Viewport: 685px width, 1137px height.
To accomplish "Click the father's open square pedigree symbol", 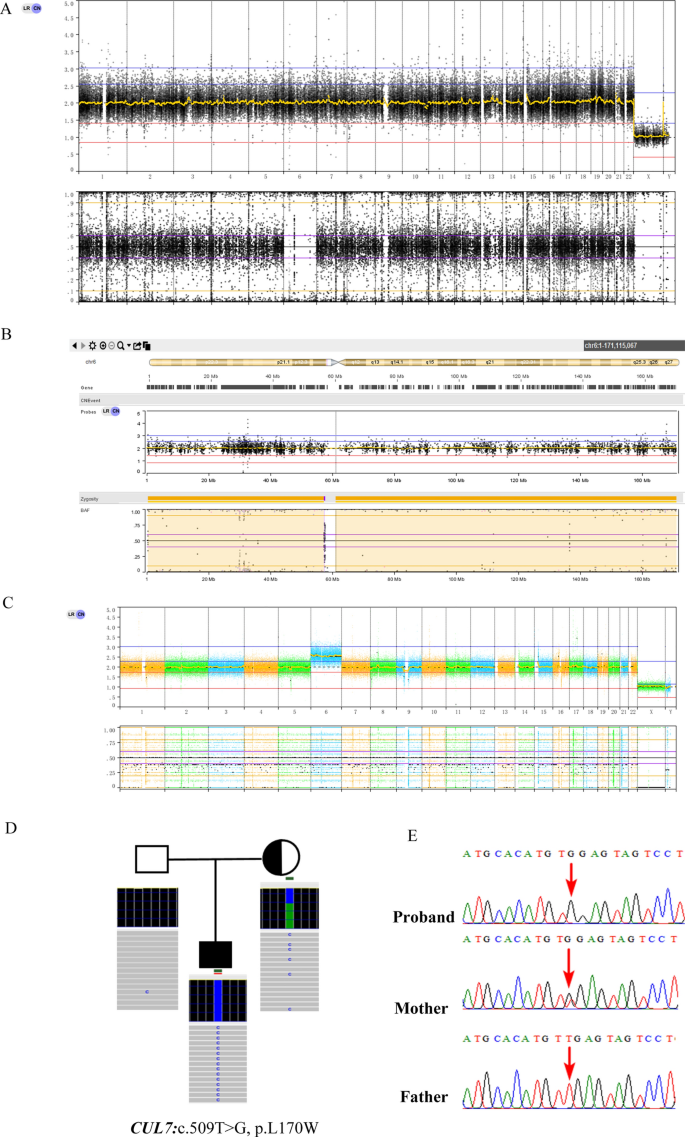I will click(x=151, y=859).
